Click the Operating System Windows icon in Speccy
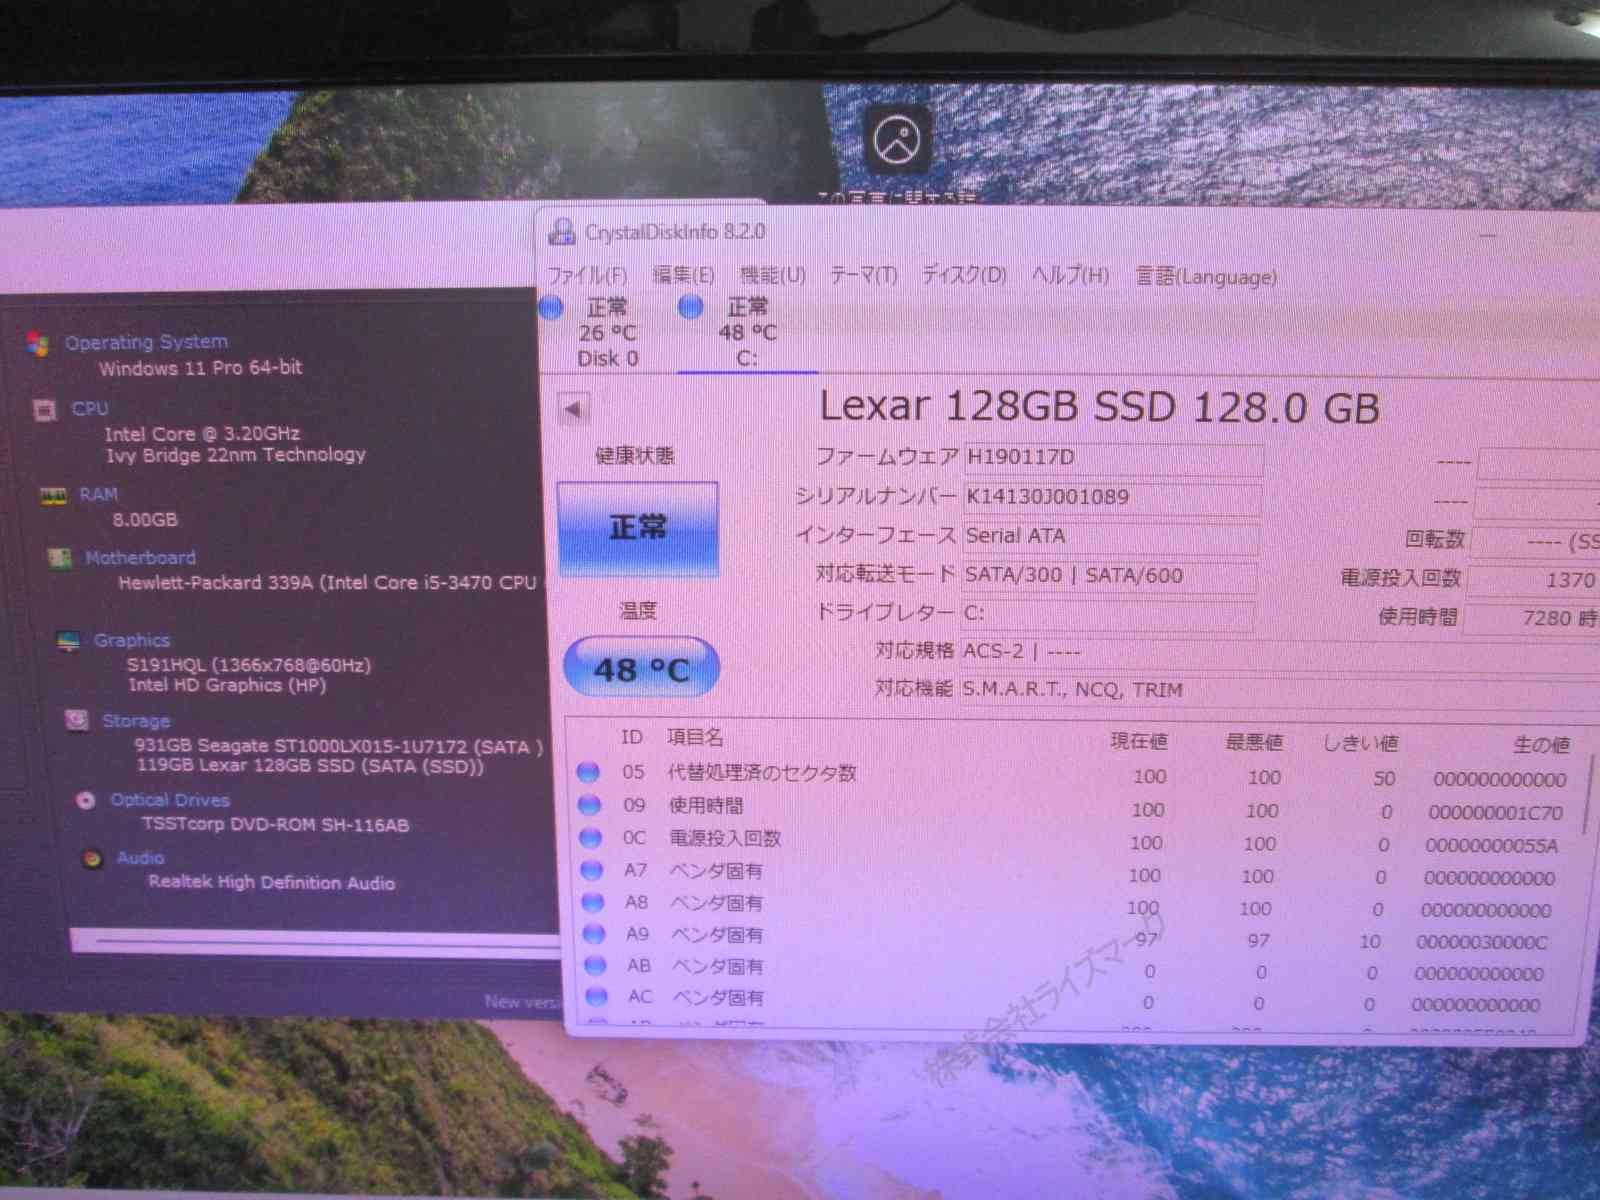Image resolution: width=1600 pixels, height=1200 pixels. pyautogui.click(x=38, y=344)
